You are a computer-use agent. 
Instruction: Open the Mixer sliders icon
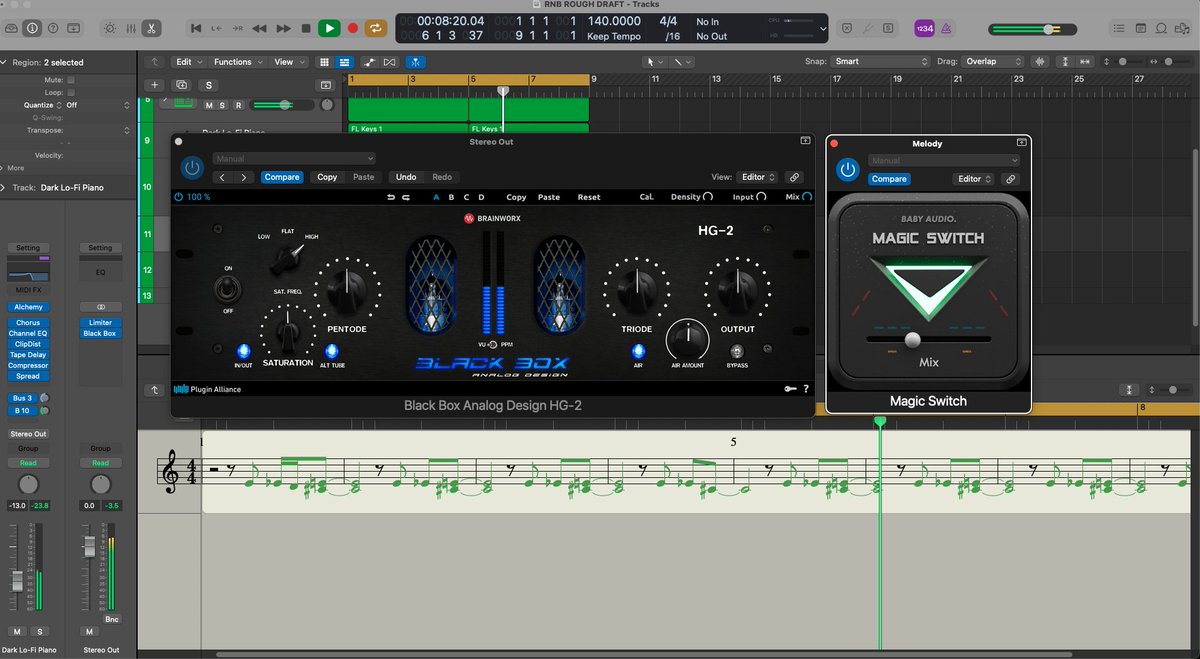(129, 28)
